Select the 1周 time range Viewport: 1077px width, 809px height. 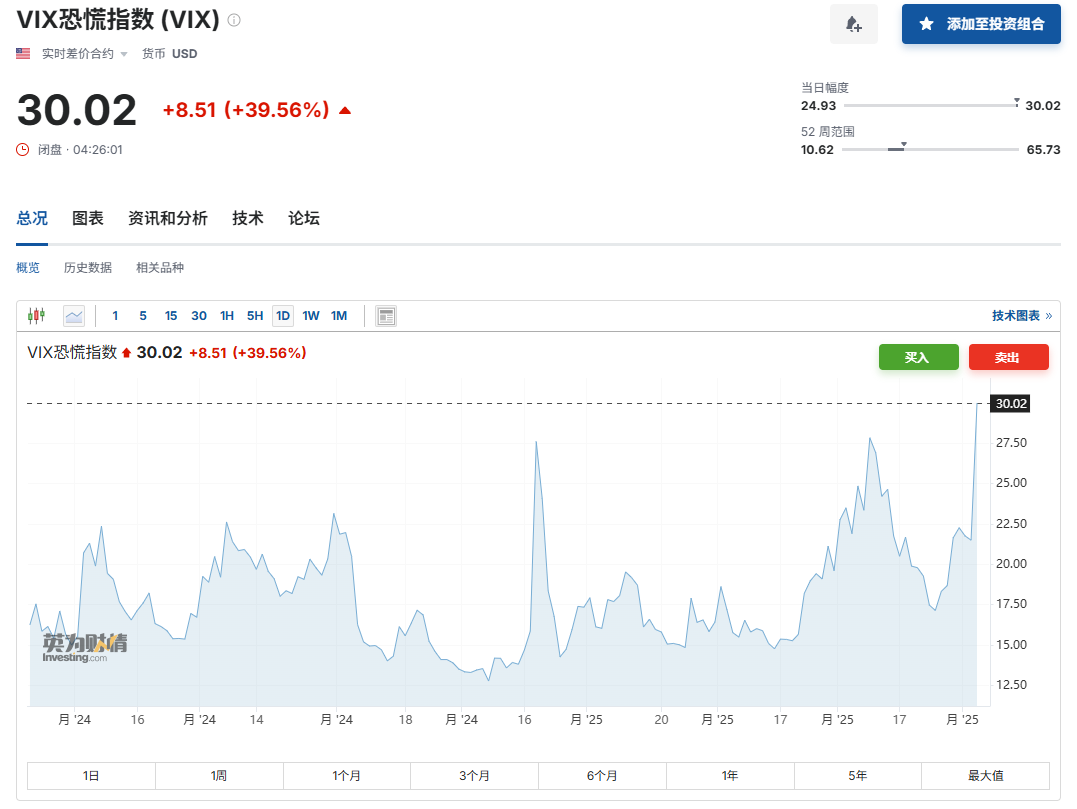click(219, 776)
